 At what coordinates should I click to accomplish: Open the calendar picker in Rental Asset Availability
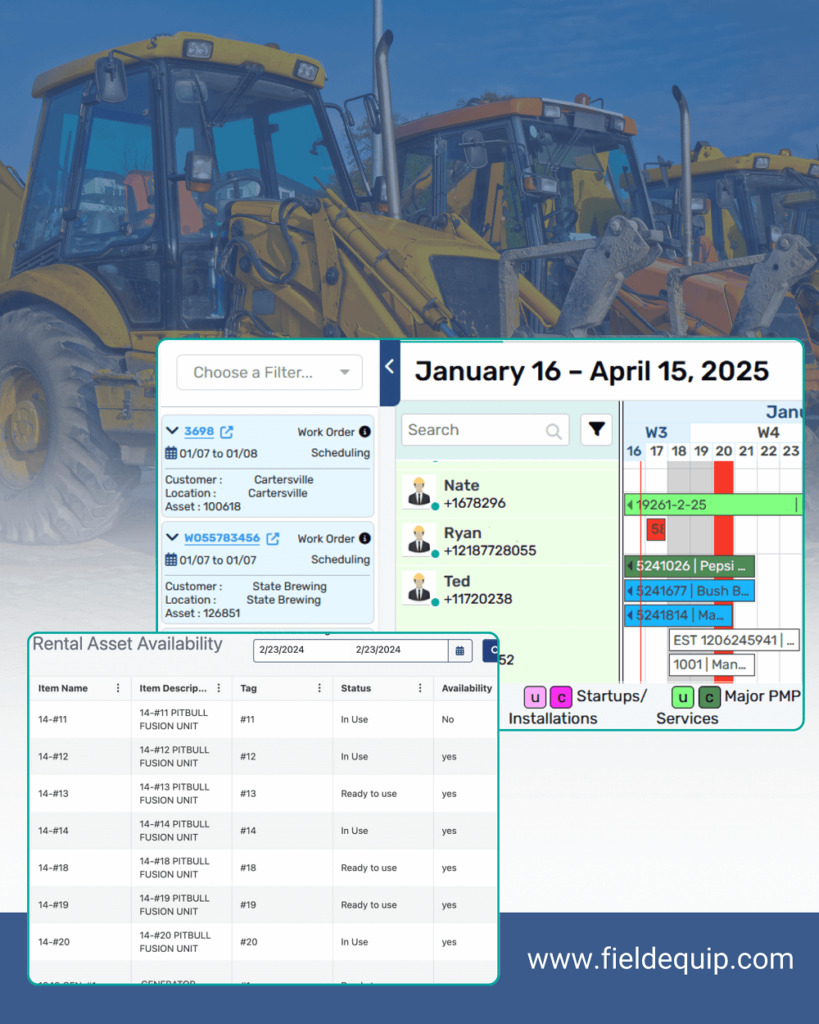tap(460, 650)
